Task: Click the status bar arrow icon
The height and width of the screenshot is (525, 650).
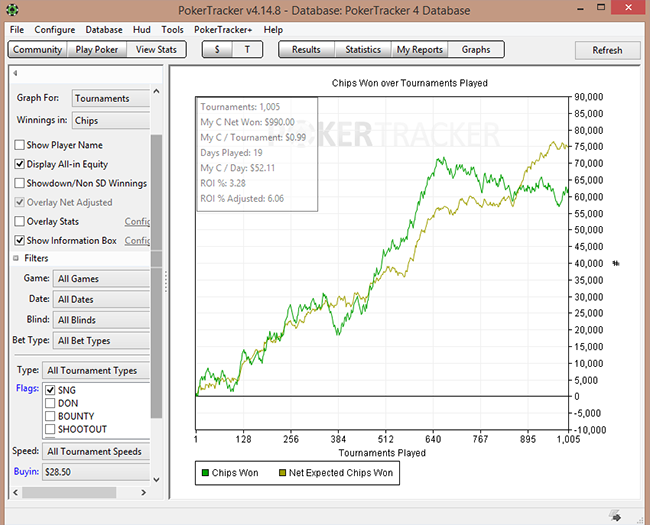Action: pos(617,515)
